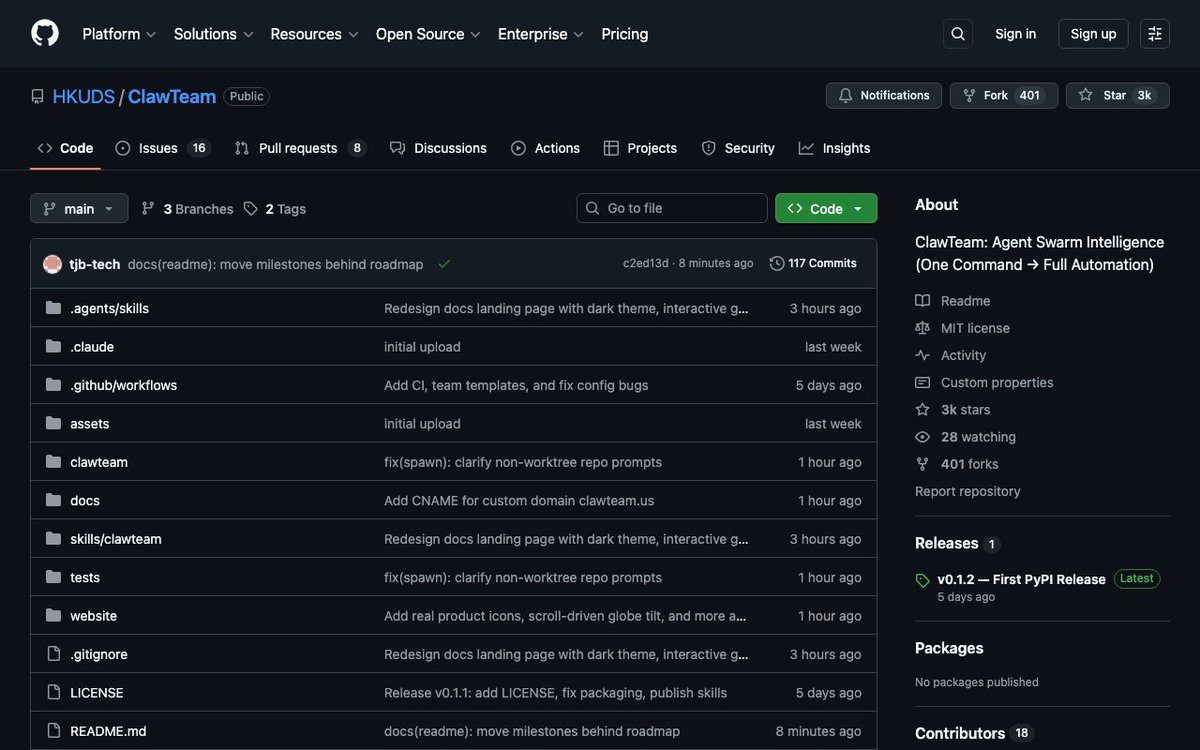Open the main branch selector dropdown
Image resolution: width=1200 pixels, height=750 pixels.
tap(79, 208)
